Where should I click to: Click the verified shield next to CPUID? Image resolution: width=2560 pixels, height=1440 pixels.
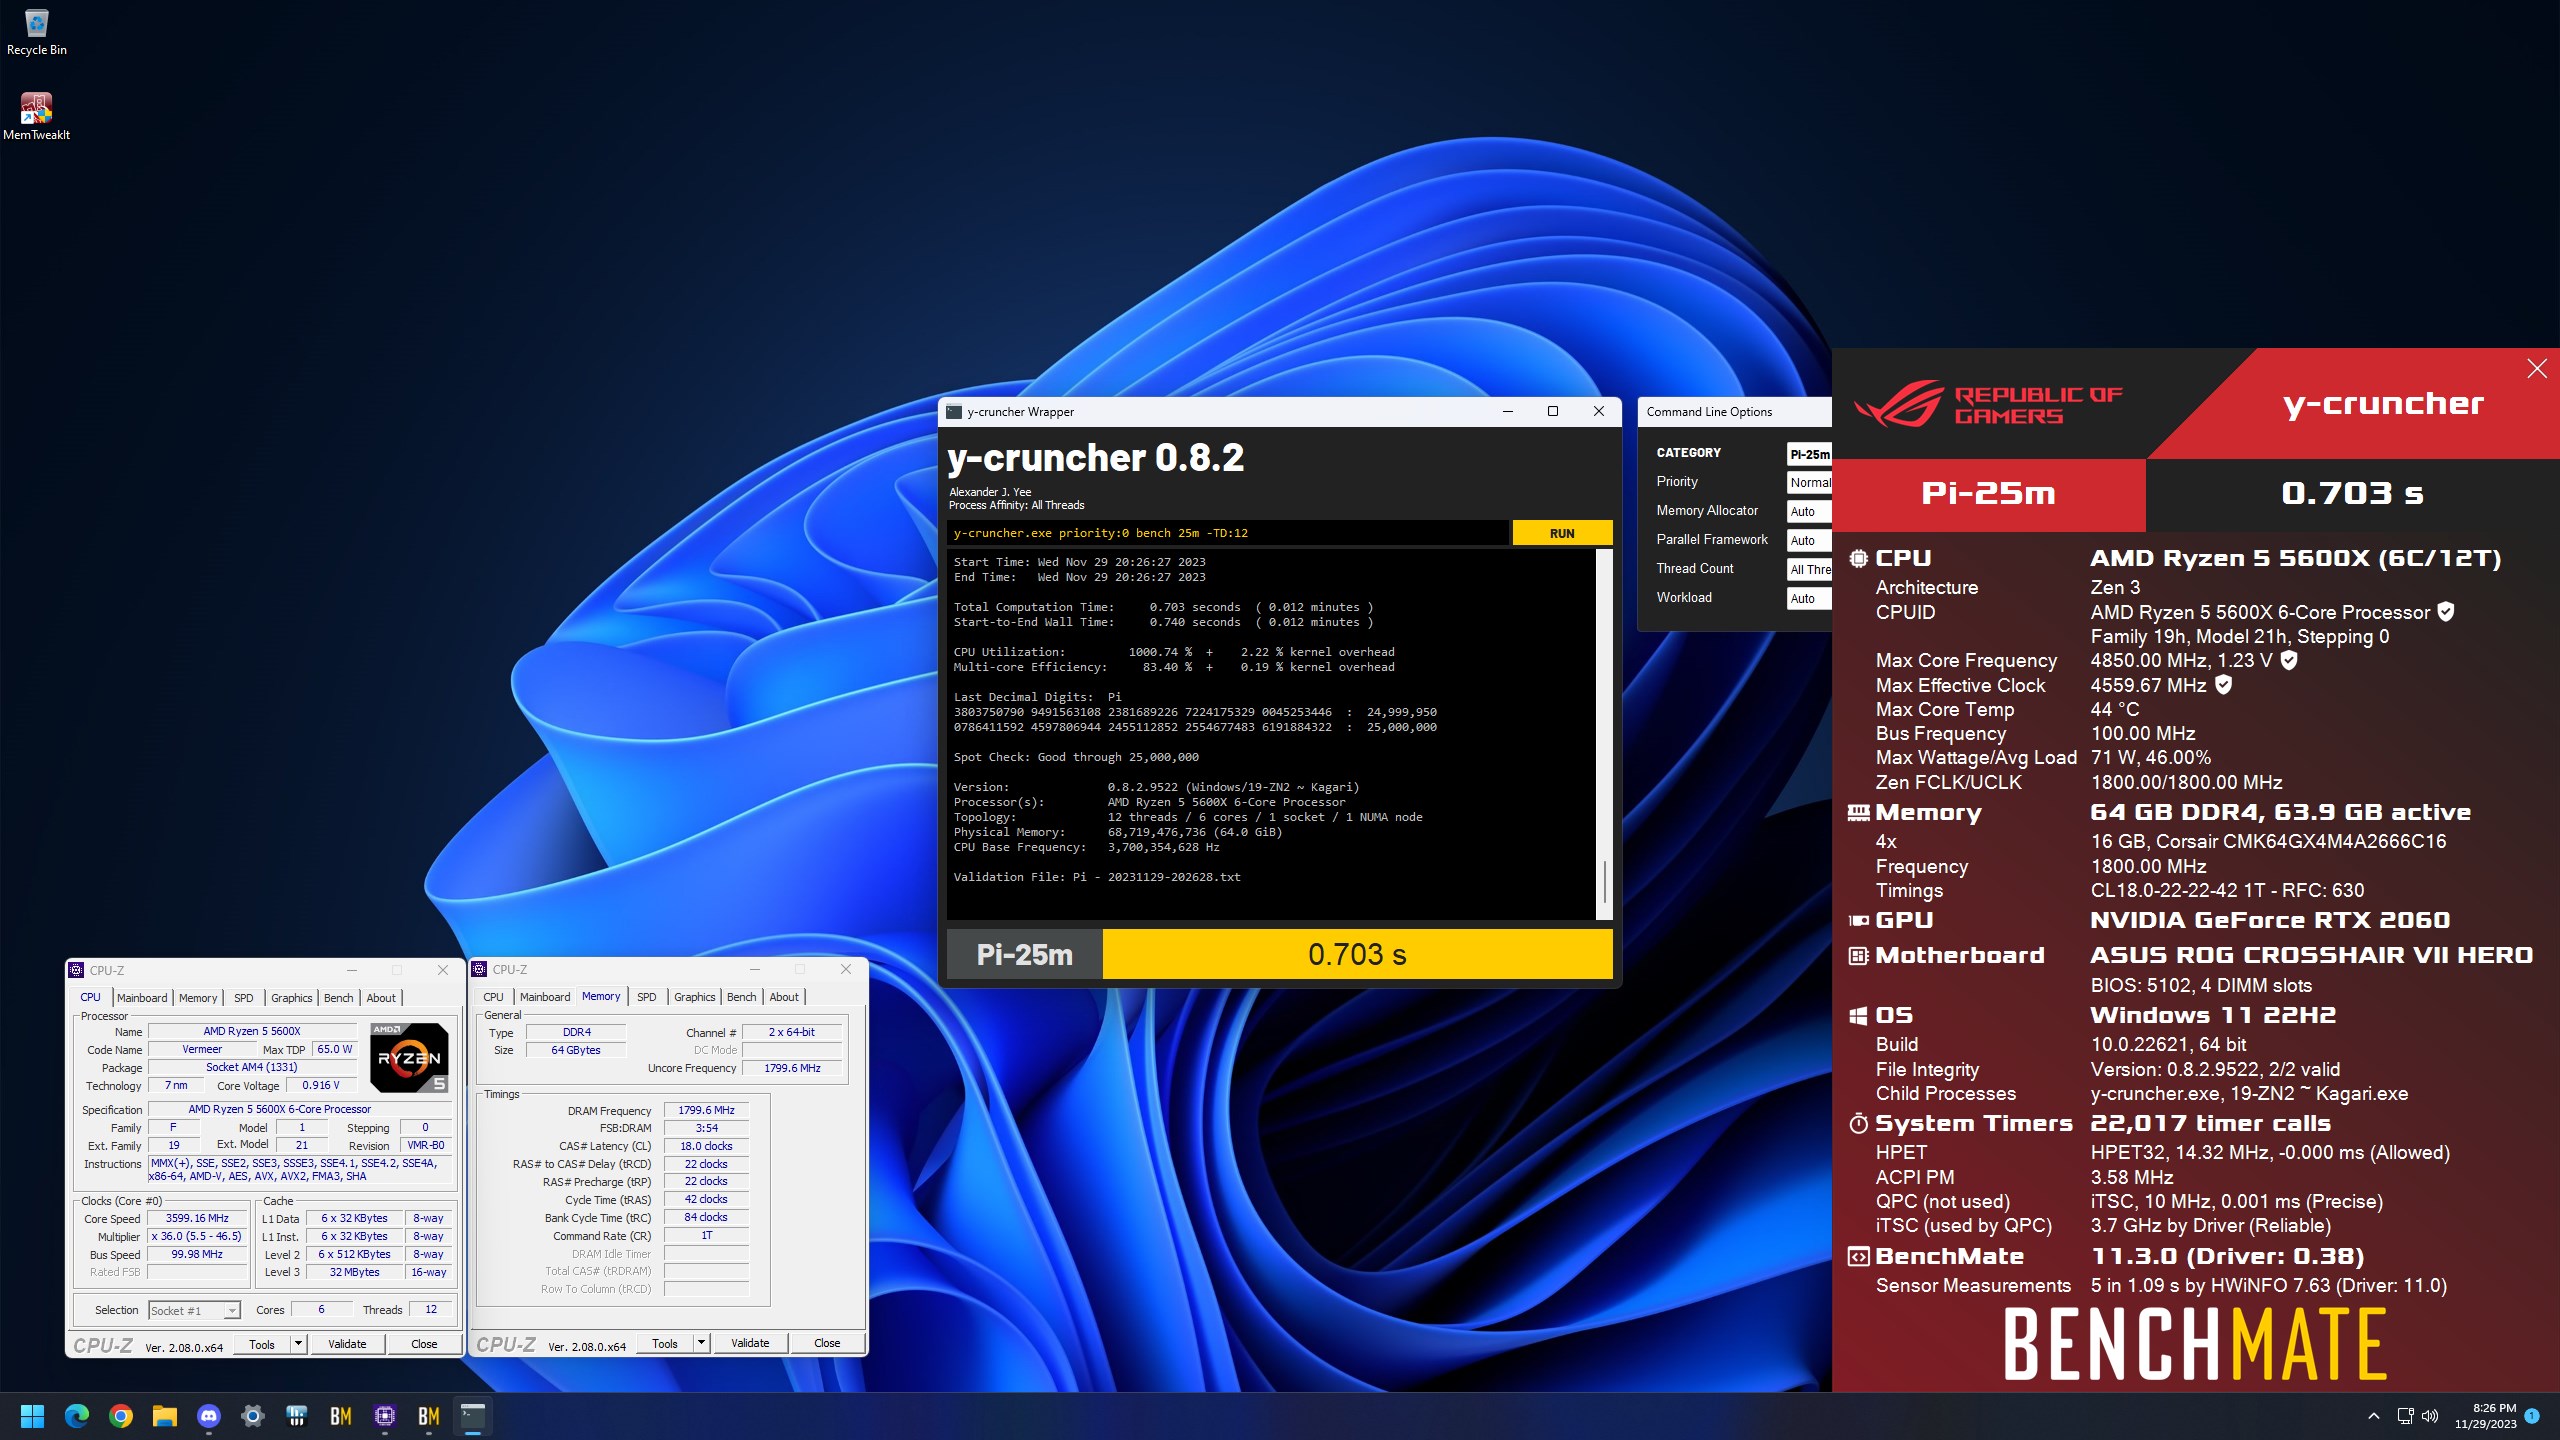2446,612
